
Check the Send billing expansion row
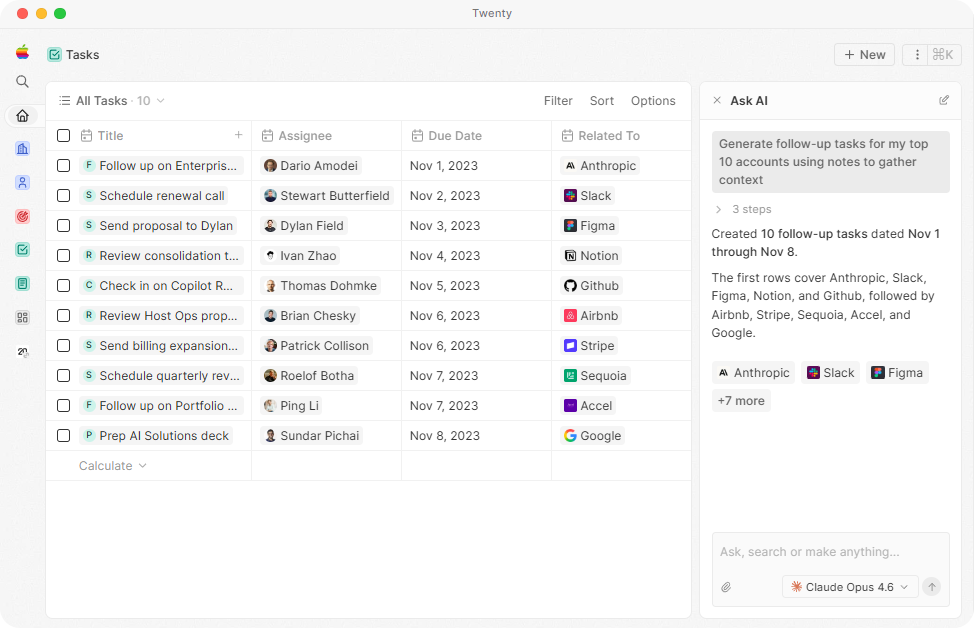click(63, 345)
